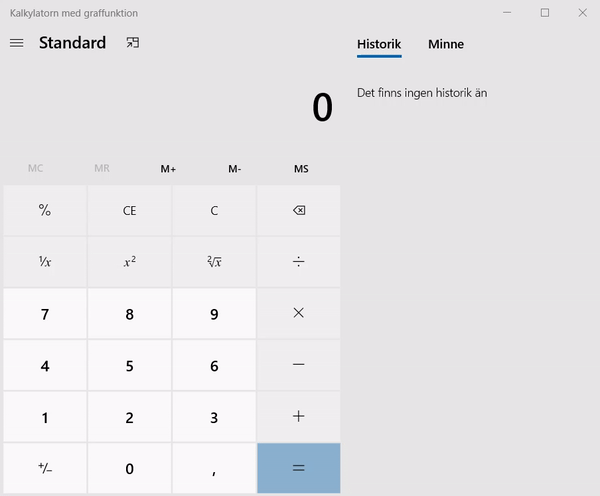Switch to the Minne tab
Image resolution: width=600 pixels, height=496 pixels.
click(x=446, y=44)
